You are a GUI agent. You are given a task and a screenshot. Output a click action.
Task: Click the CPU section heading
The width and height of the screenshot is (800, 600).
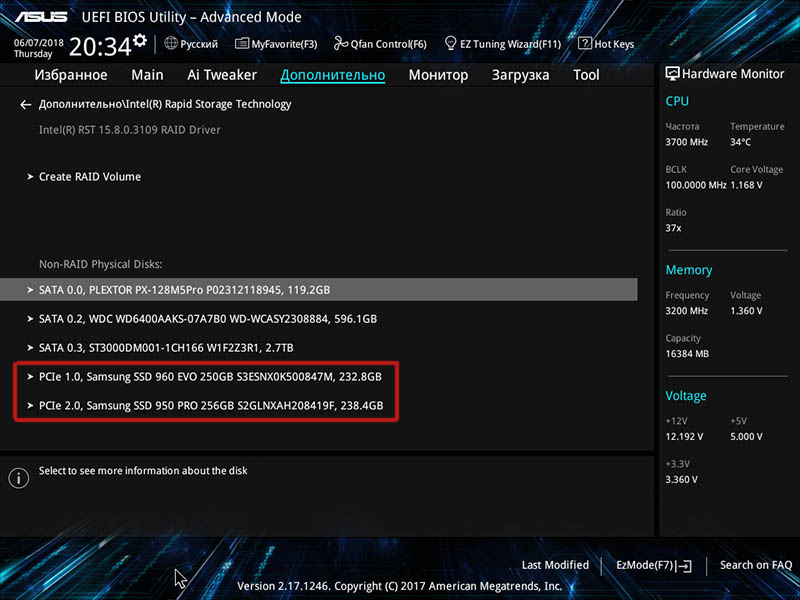pyautogui.click(x=677, y=102)
